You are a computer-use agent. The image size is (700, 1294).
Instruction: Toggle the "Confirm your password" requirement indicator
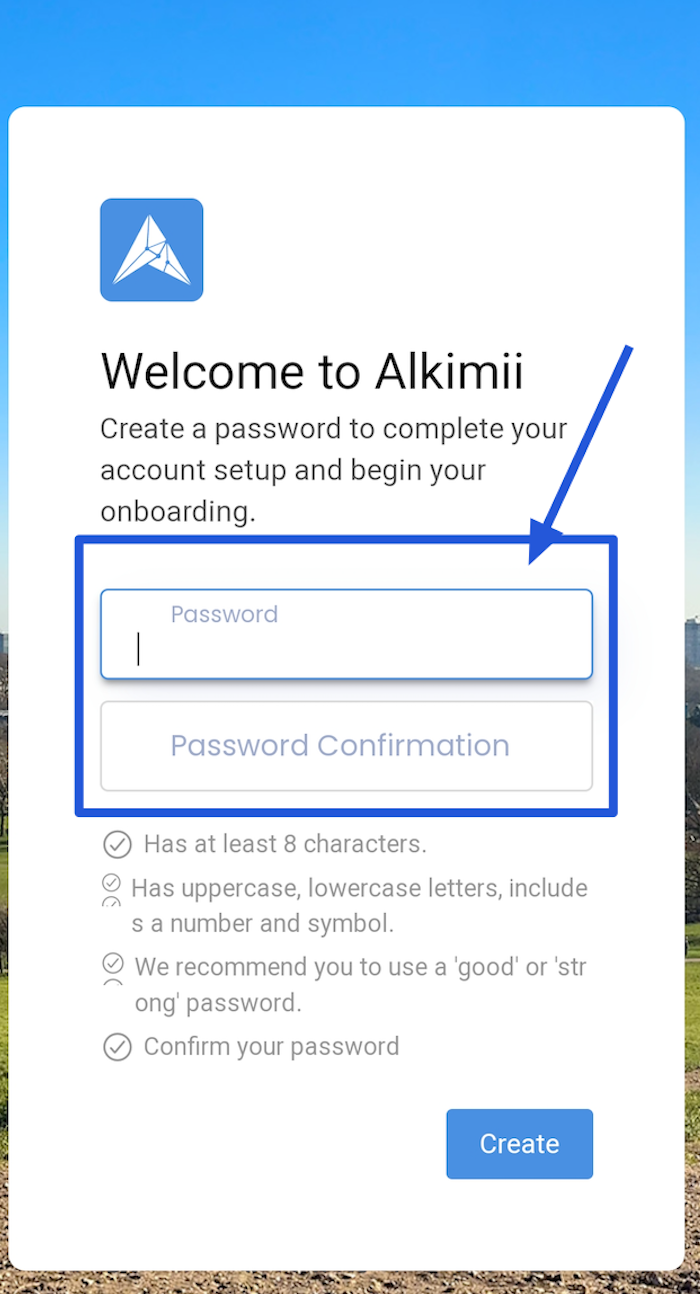(117, 1046)
